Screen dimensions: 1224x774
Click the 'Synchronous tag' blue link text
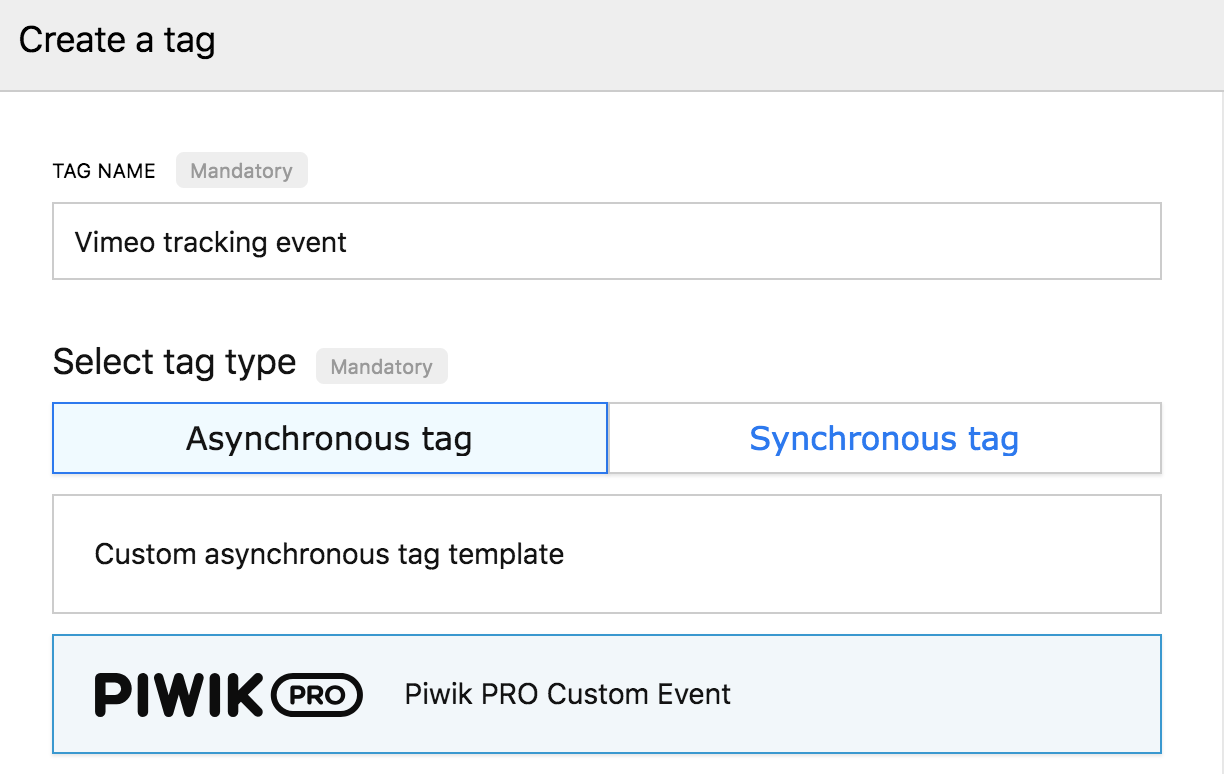point(885,438)
